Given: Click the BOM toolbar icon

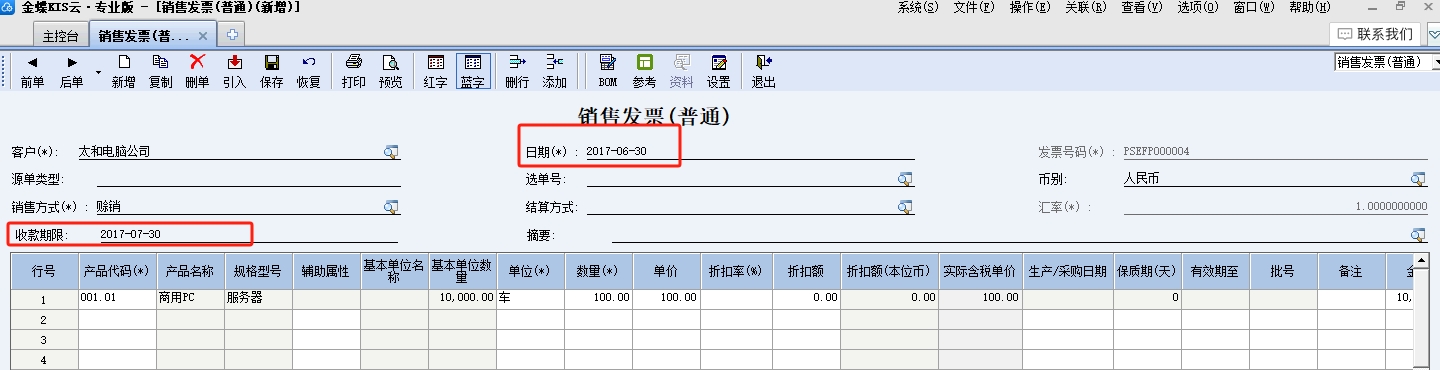Looking at the screenshot, I should pyautogui.click(x=608, y=71).
